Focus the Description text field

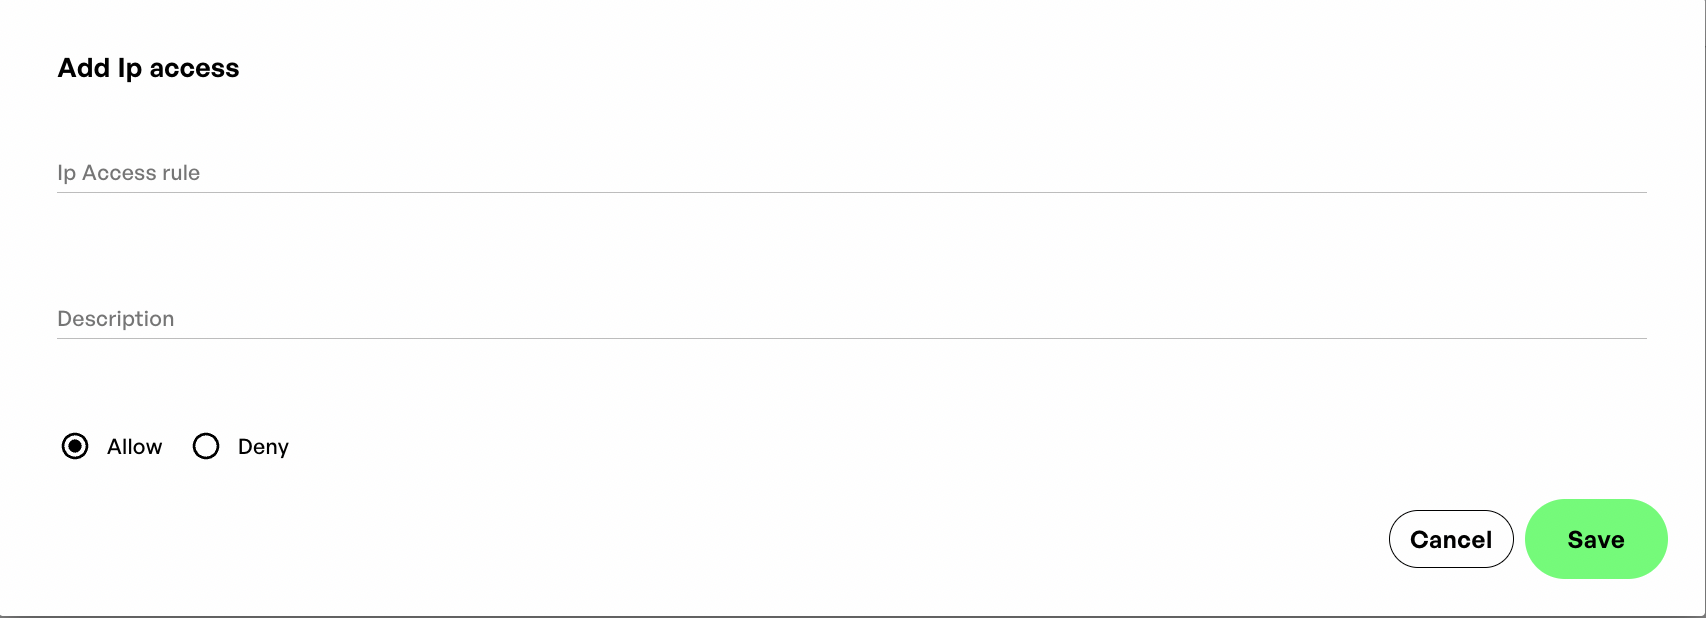tap(850, 319)
